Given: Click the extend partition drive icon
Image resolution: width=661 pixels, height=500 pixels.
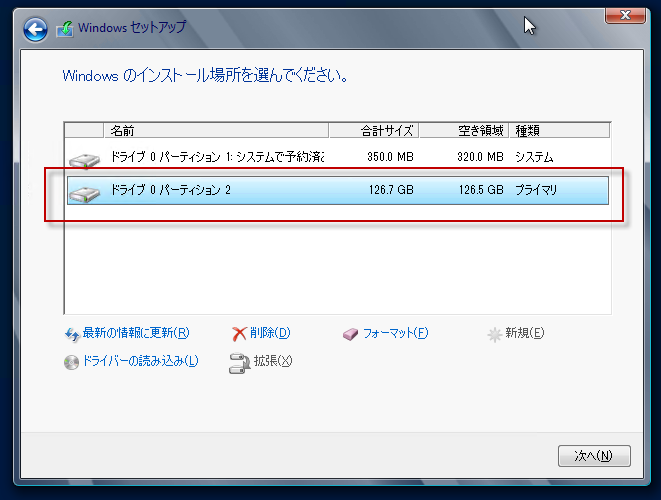Looking at the screenshot, I should 239,363.
